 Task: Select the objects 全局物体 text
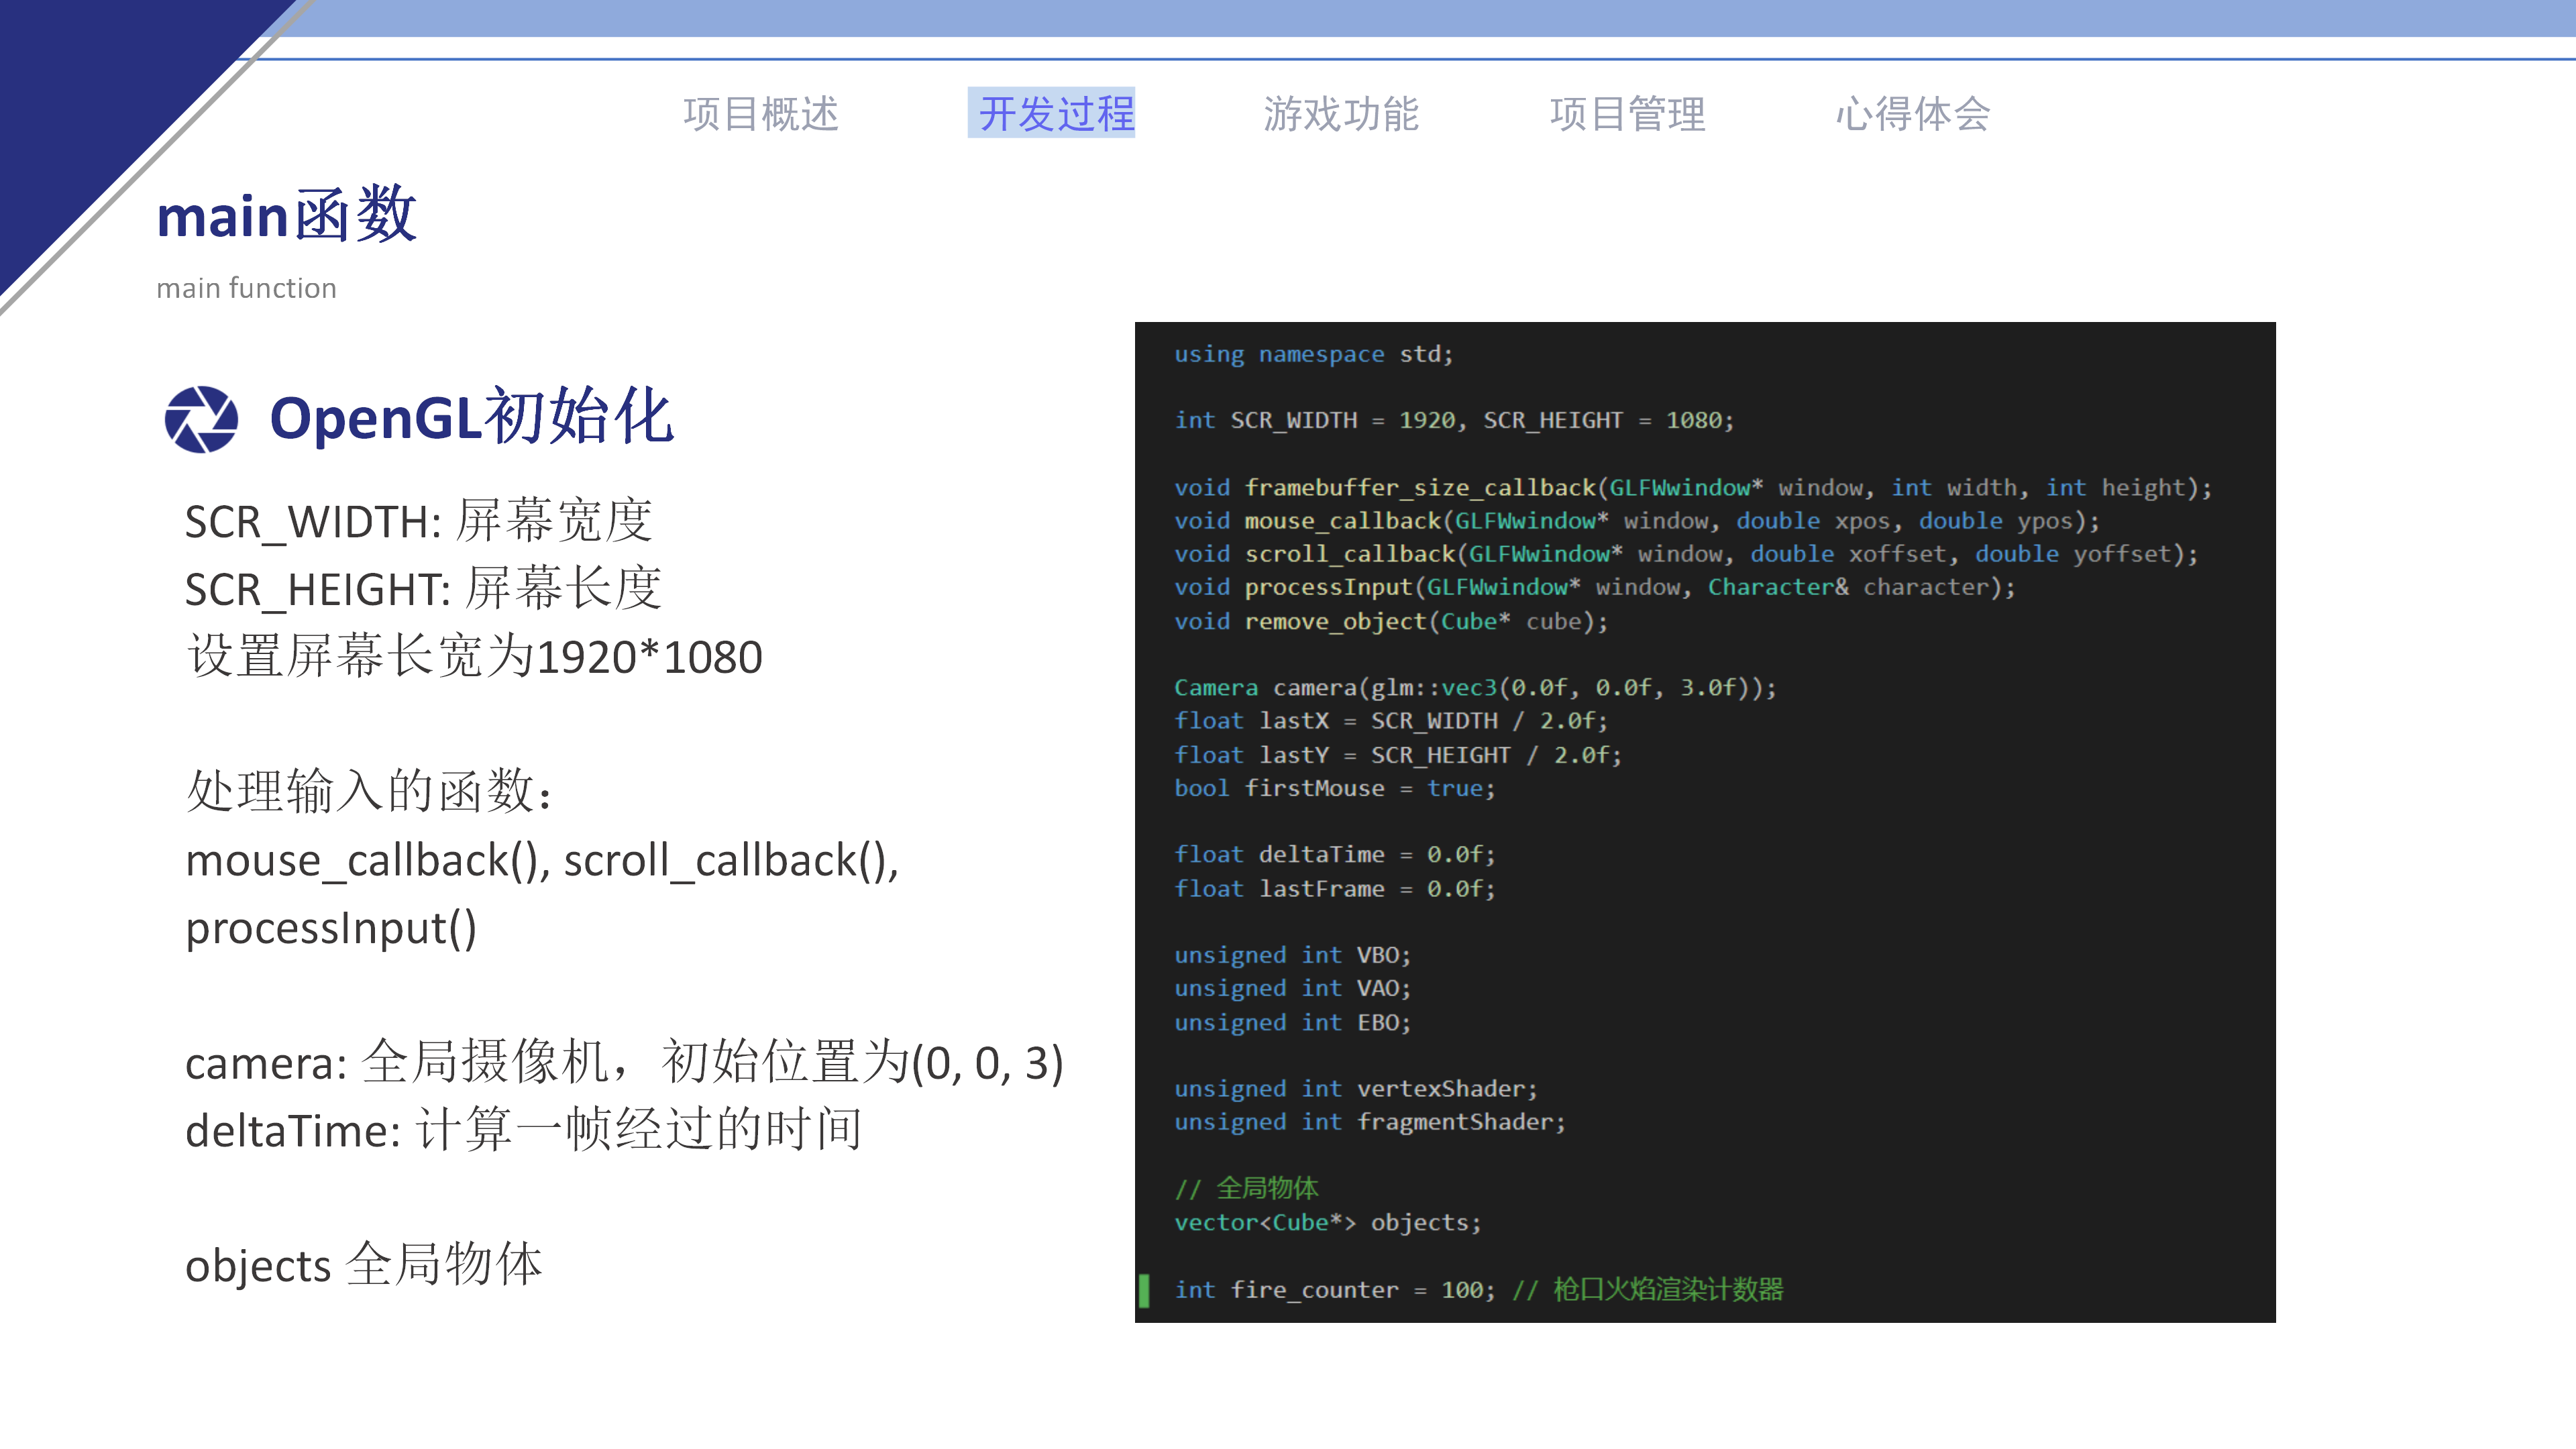coord(362,1264)
